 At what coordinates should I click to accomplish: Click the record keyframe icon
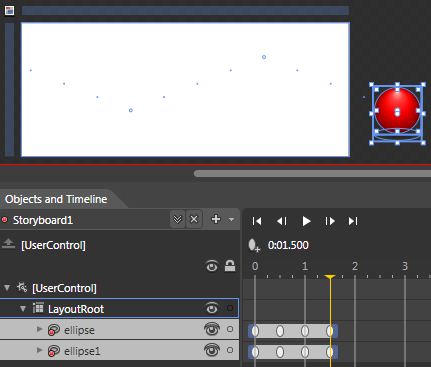[x=254, y=245]
